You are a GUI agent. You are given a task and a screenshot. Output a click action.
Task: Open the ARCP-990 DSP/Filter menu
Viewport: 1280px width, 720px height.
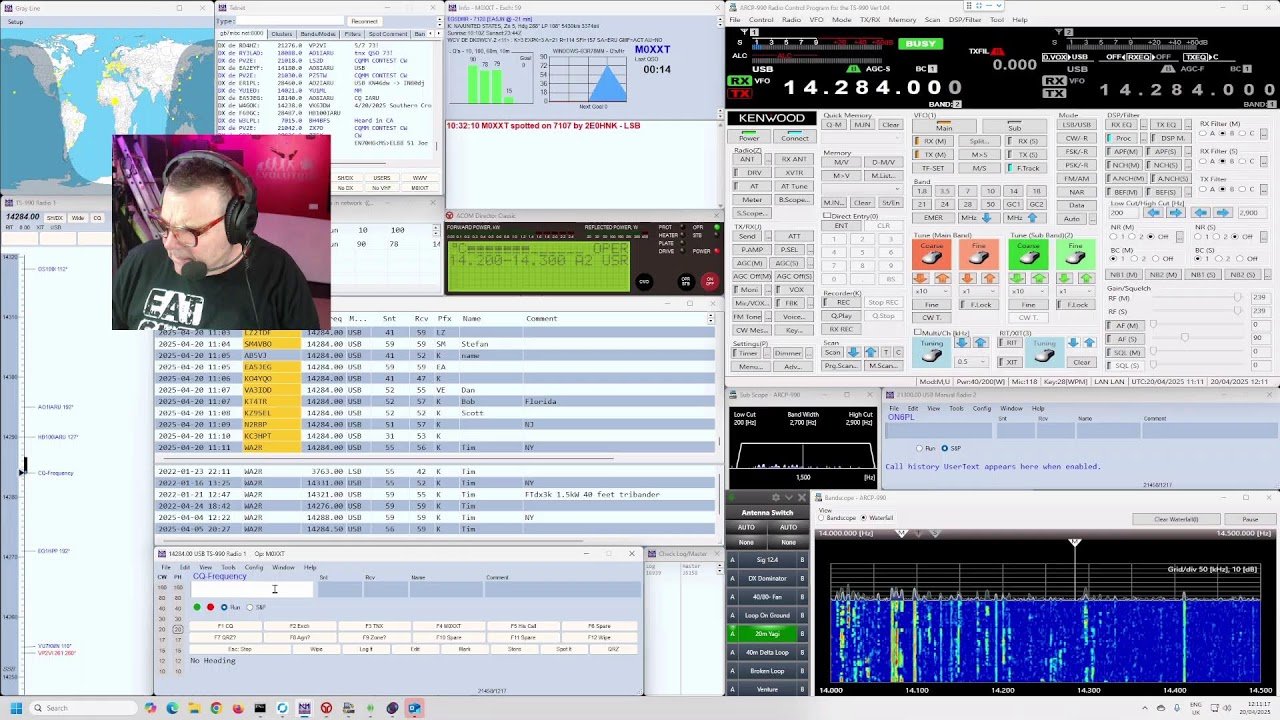965,20
